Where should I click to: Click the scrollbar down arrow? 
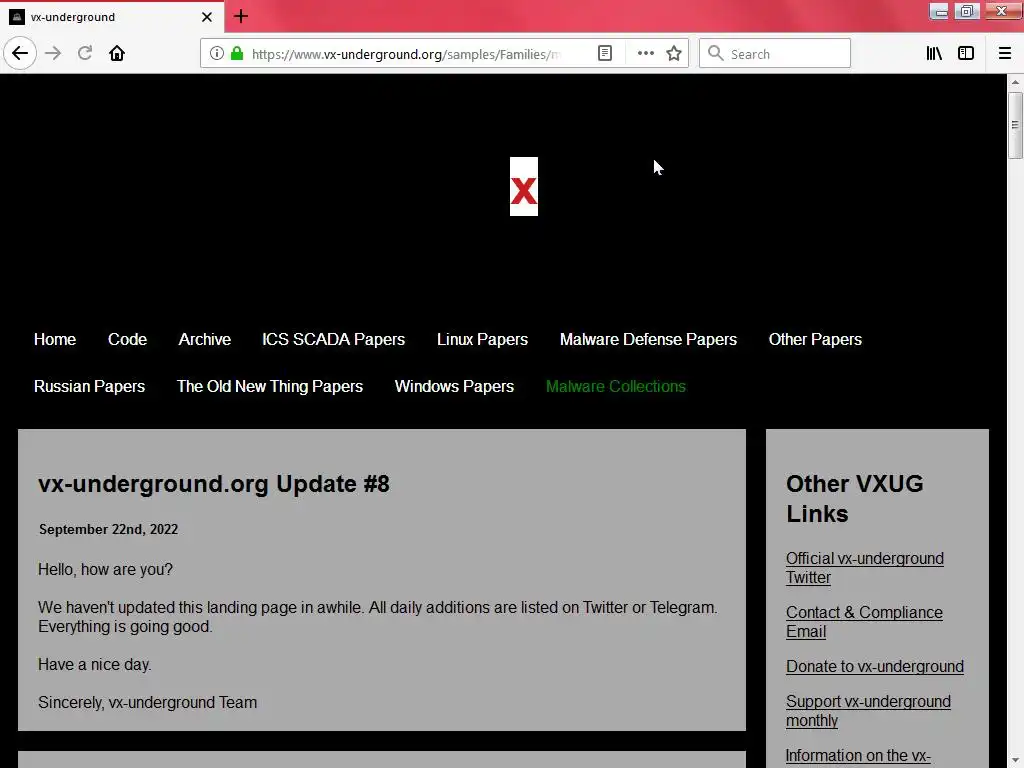pyautogui.click(x=1015, y=761)
